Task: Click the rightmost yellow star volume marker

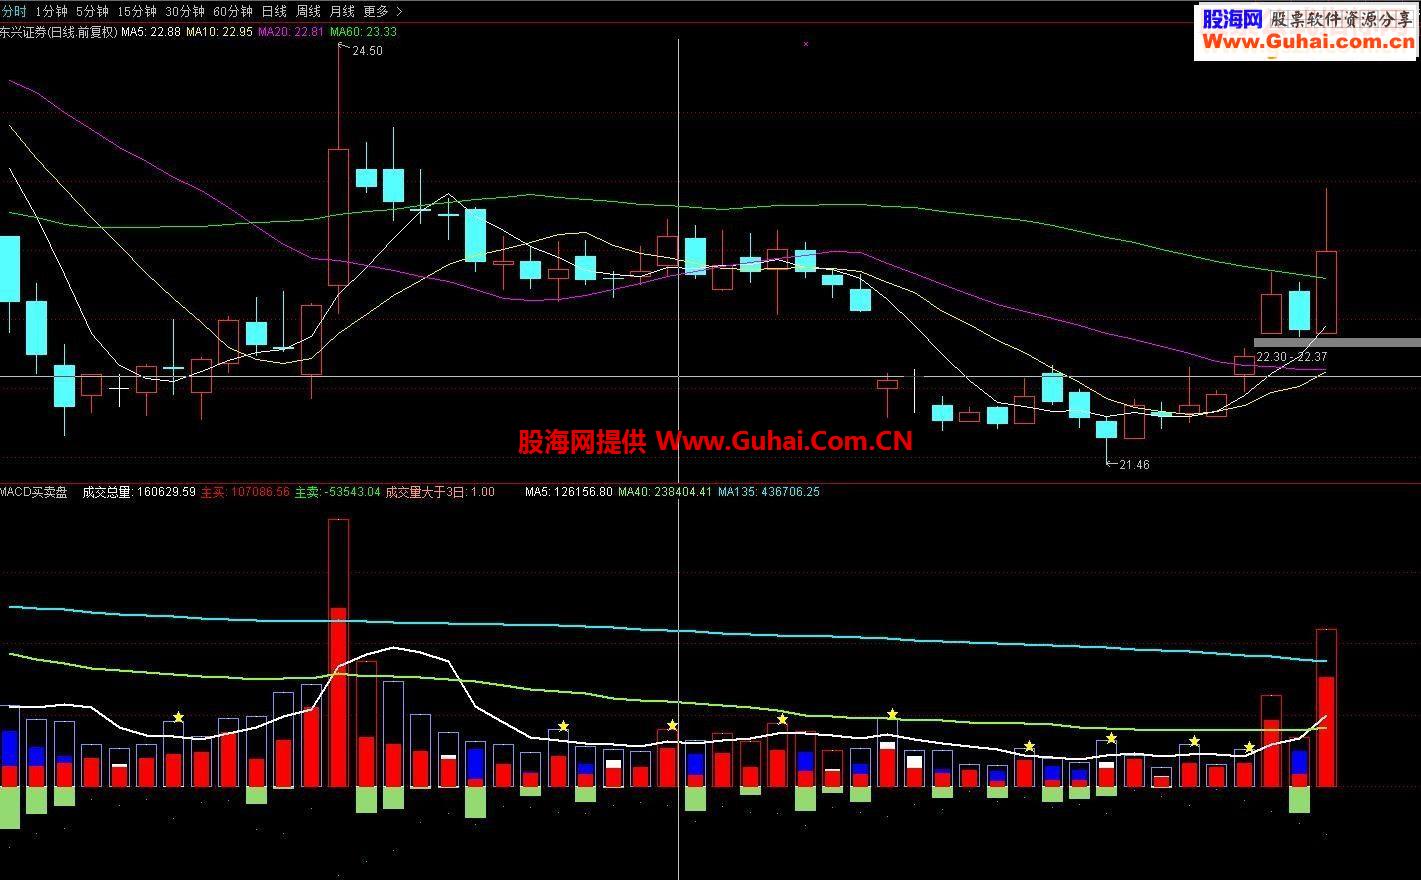Action: (x=1249, y=747)
